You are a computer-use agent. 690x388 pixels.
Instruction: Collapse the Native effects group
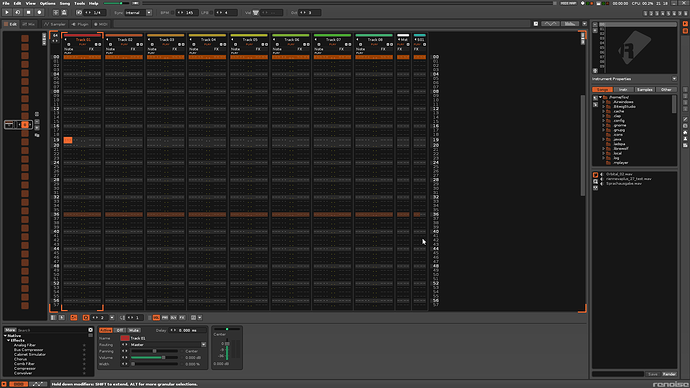[6, 336]
